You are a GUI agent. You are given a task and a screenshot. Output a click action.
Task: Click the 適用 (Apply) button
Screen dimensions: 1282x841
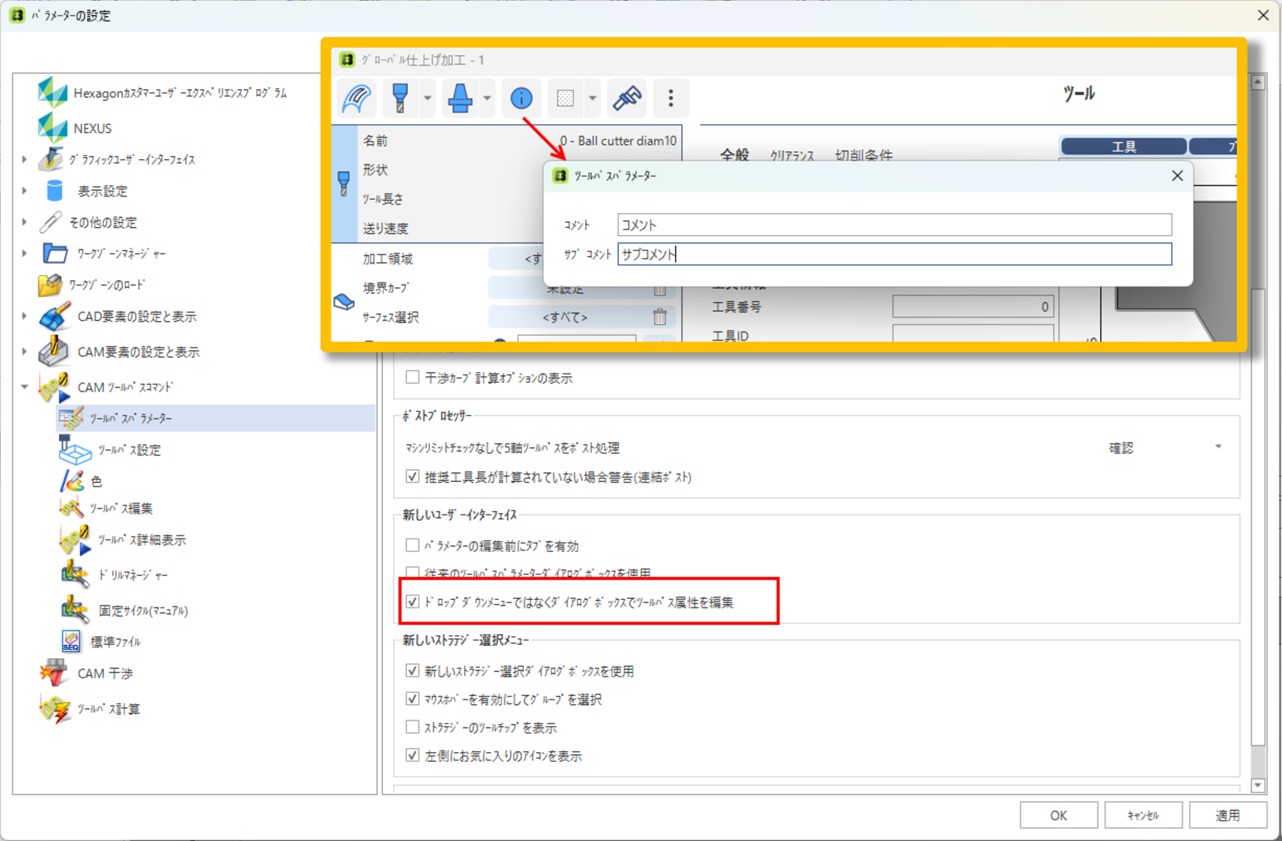pos(1227,815)
